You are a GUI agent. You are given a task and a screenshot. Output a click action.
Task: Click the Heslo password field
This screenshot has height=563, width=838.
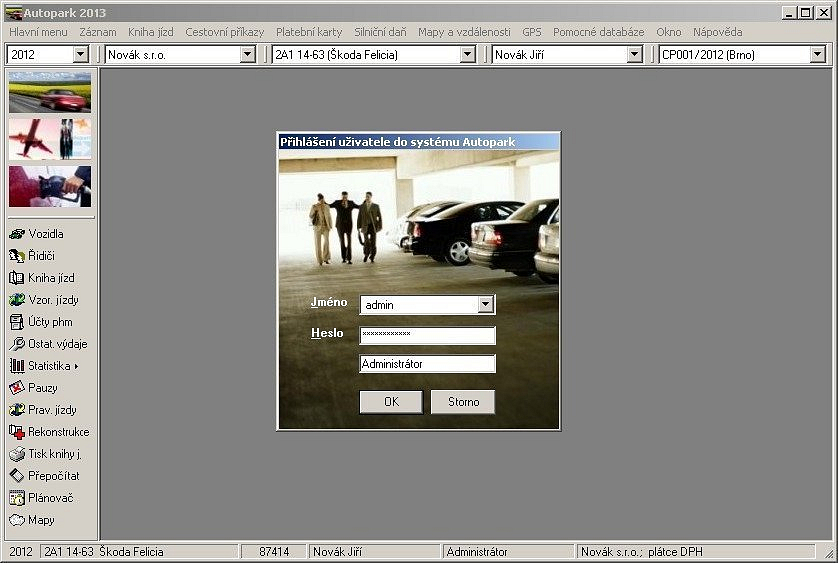[x=427, y=335]
